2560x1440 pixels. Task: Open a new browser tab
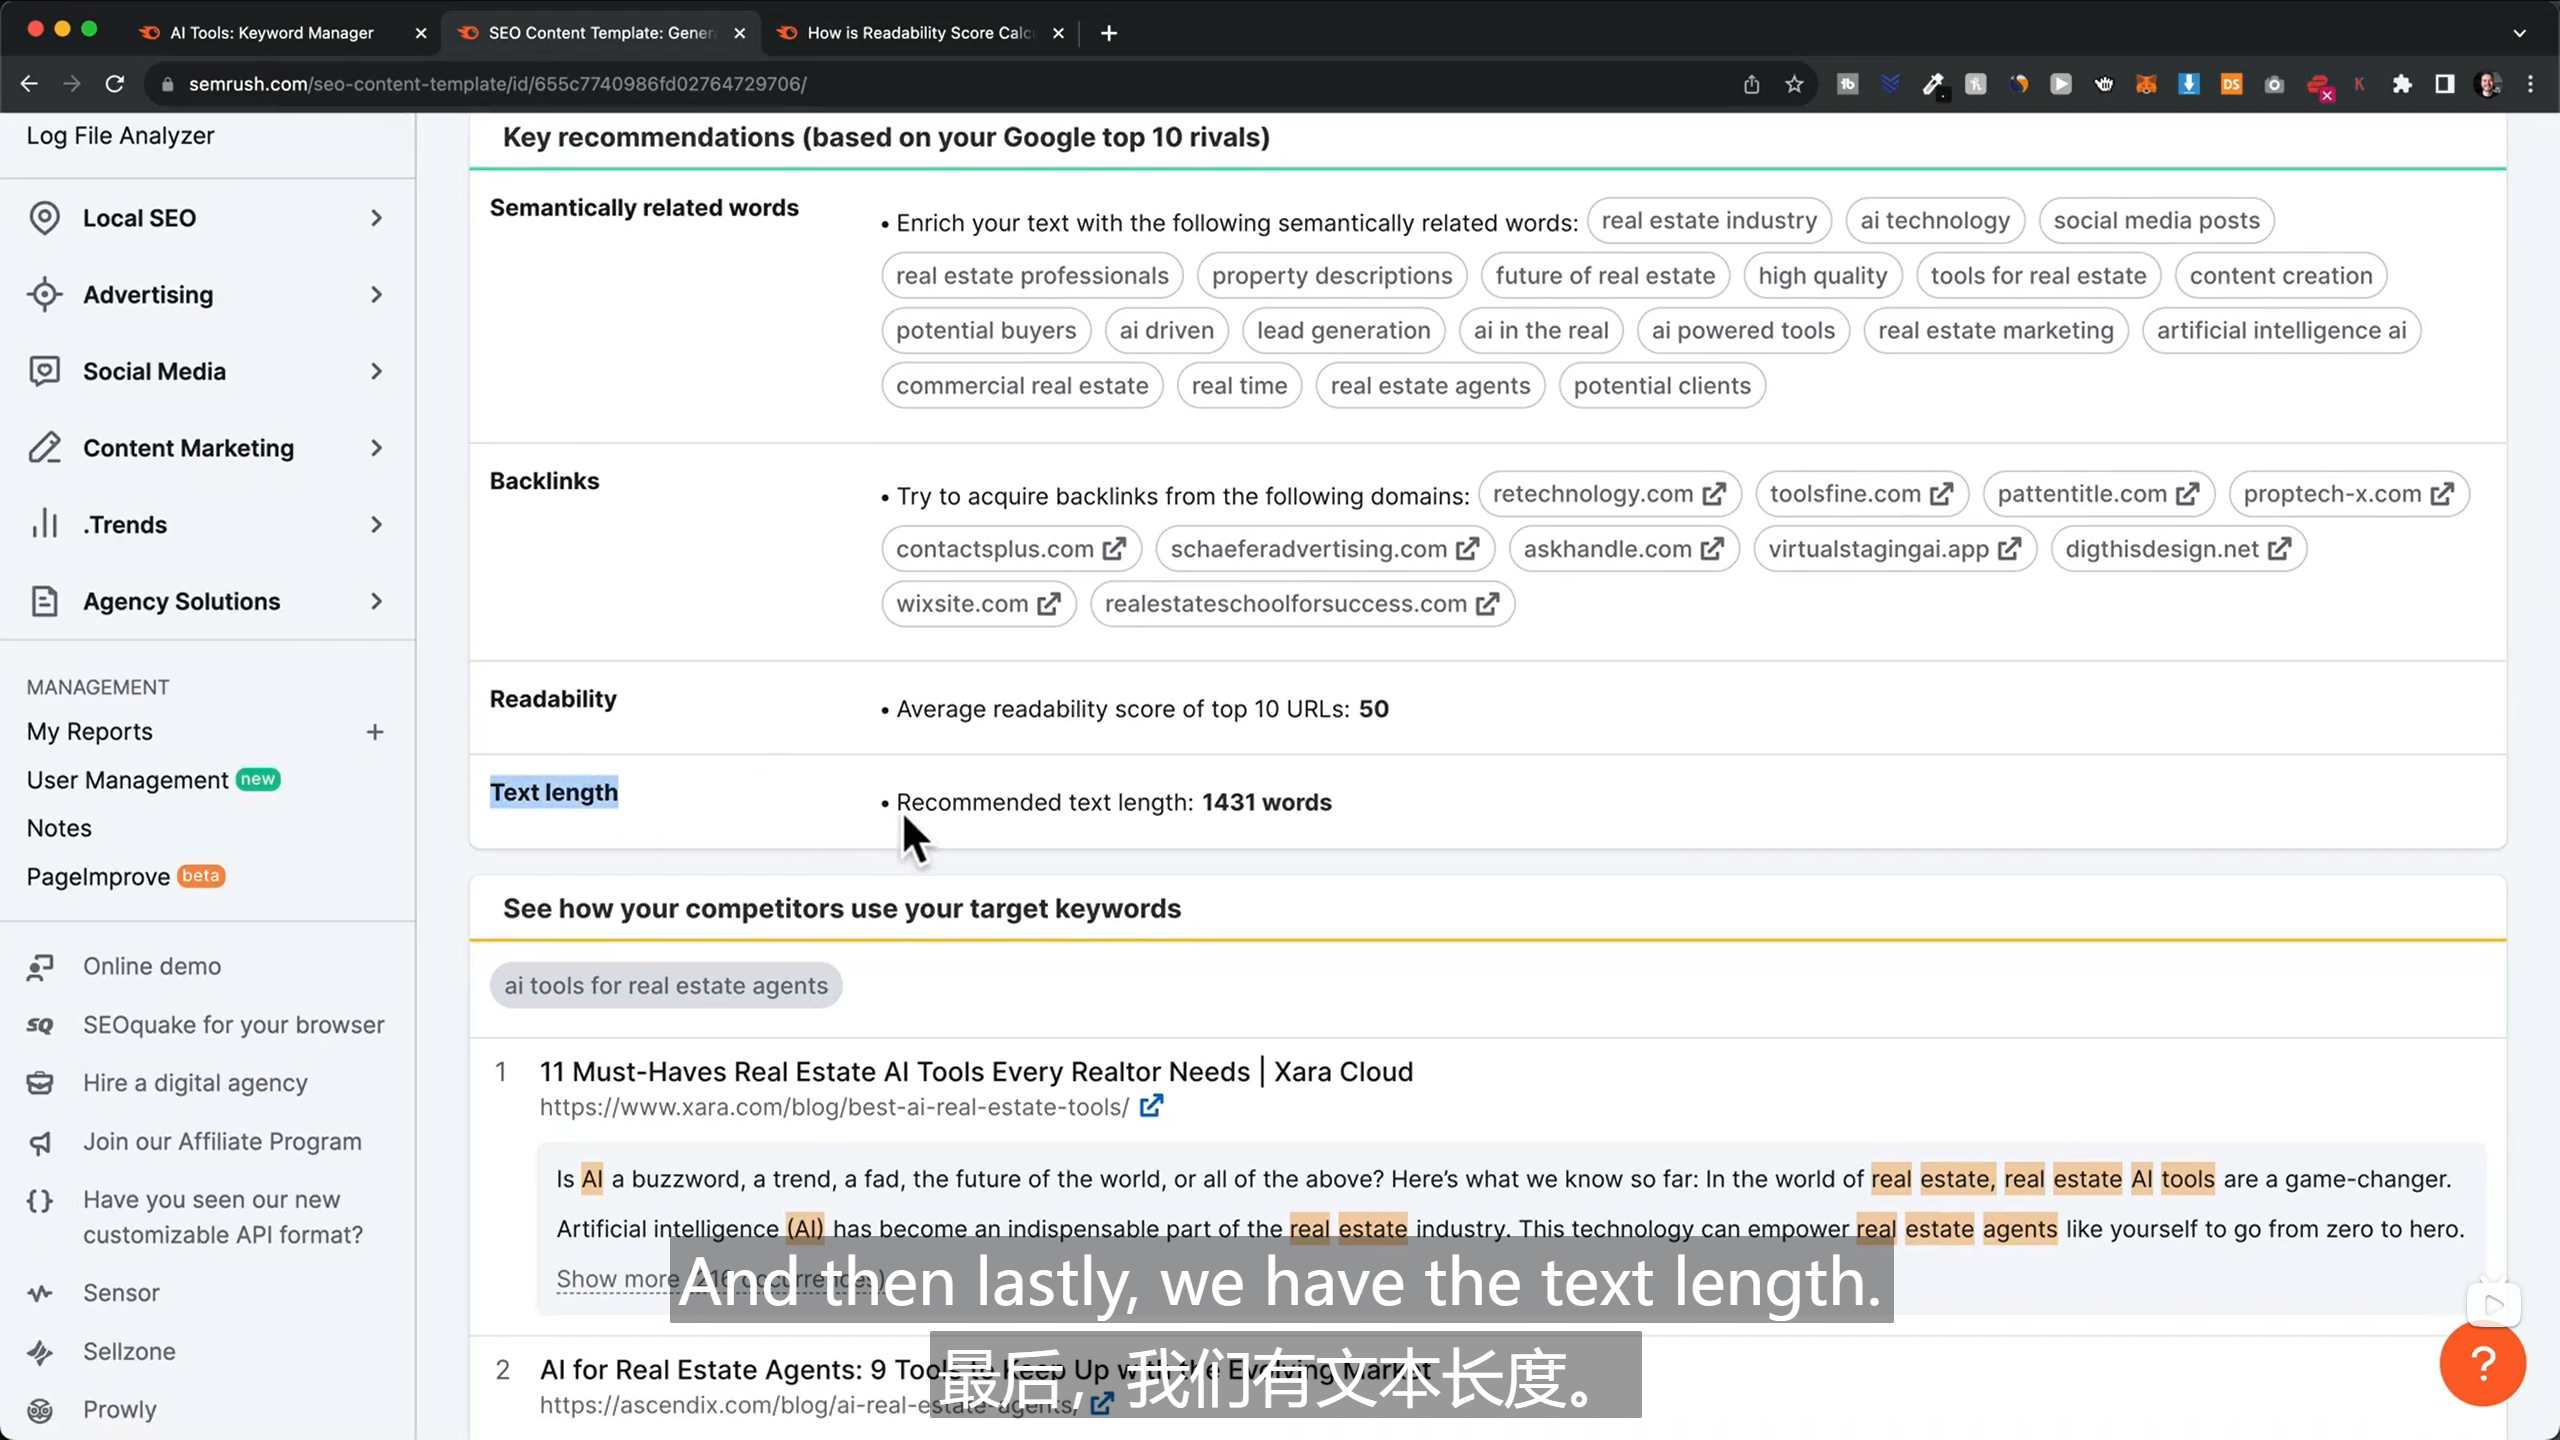[x=1108, y=33]
